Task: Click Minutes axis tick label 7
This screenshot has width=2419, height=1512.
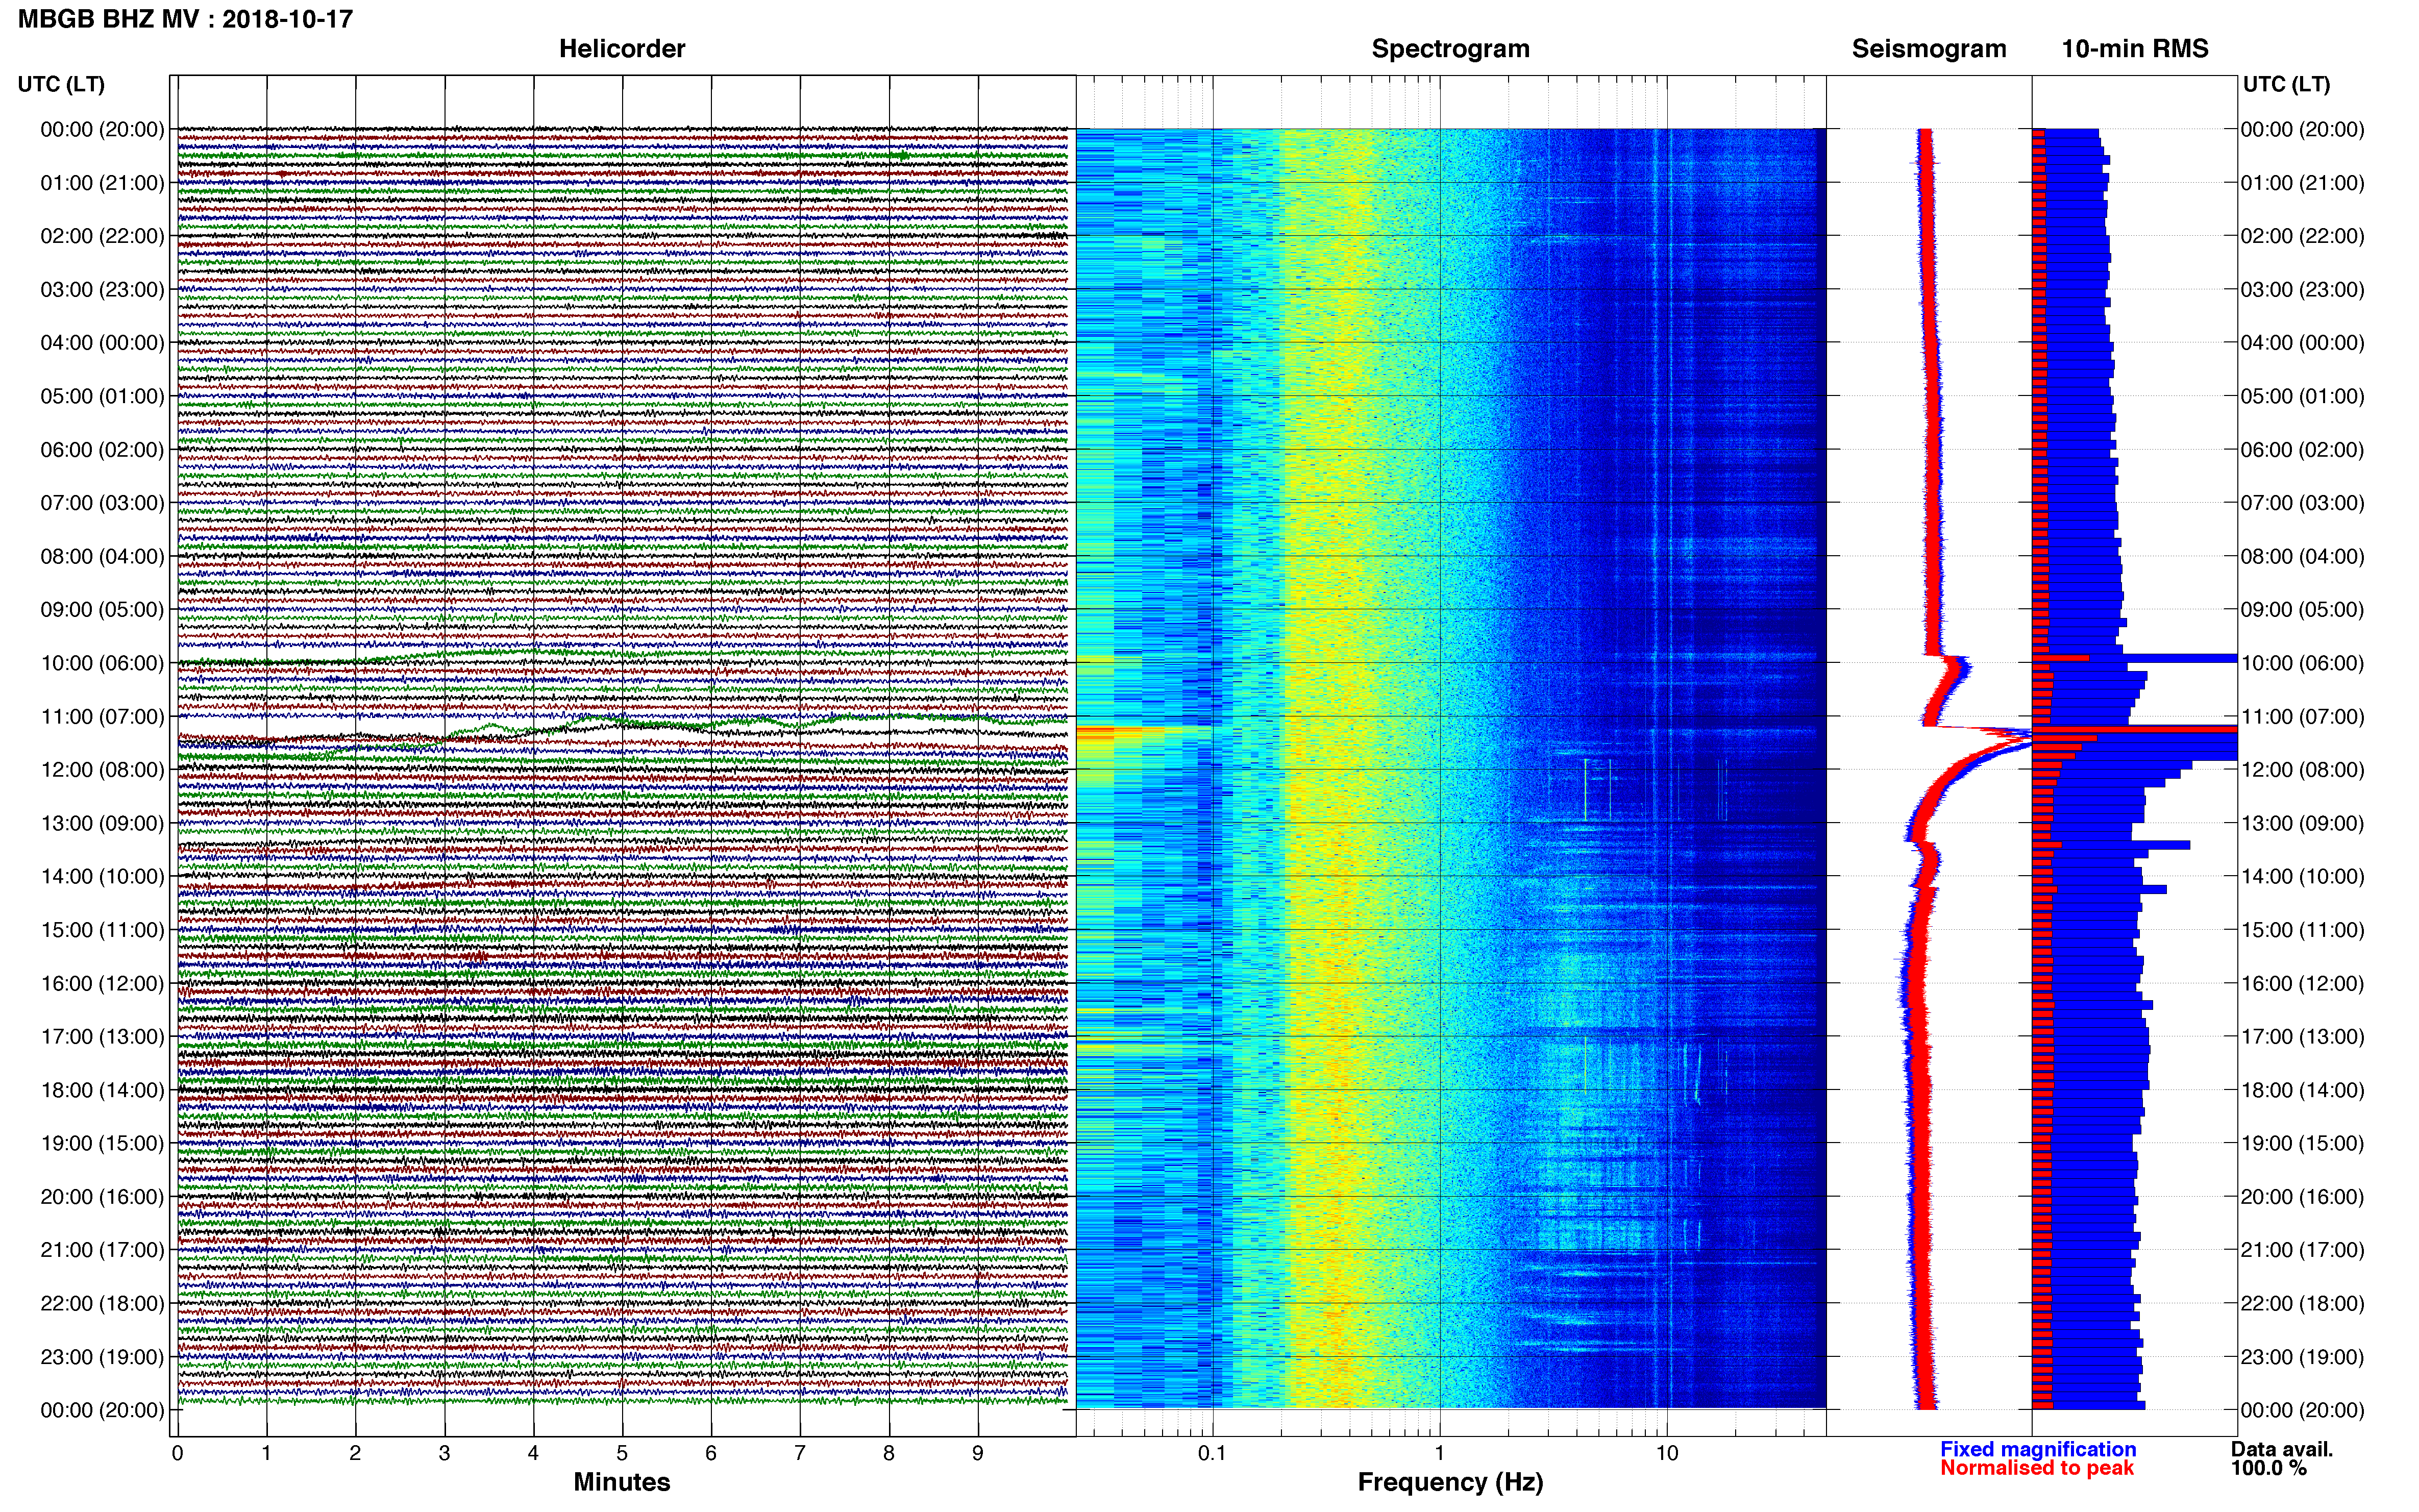Action: (x=800, y=1453)
